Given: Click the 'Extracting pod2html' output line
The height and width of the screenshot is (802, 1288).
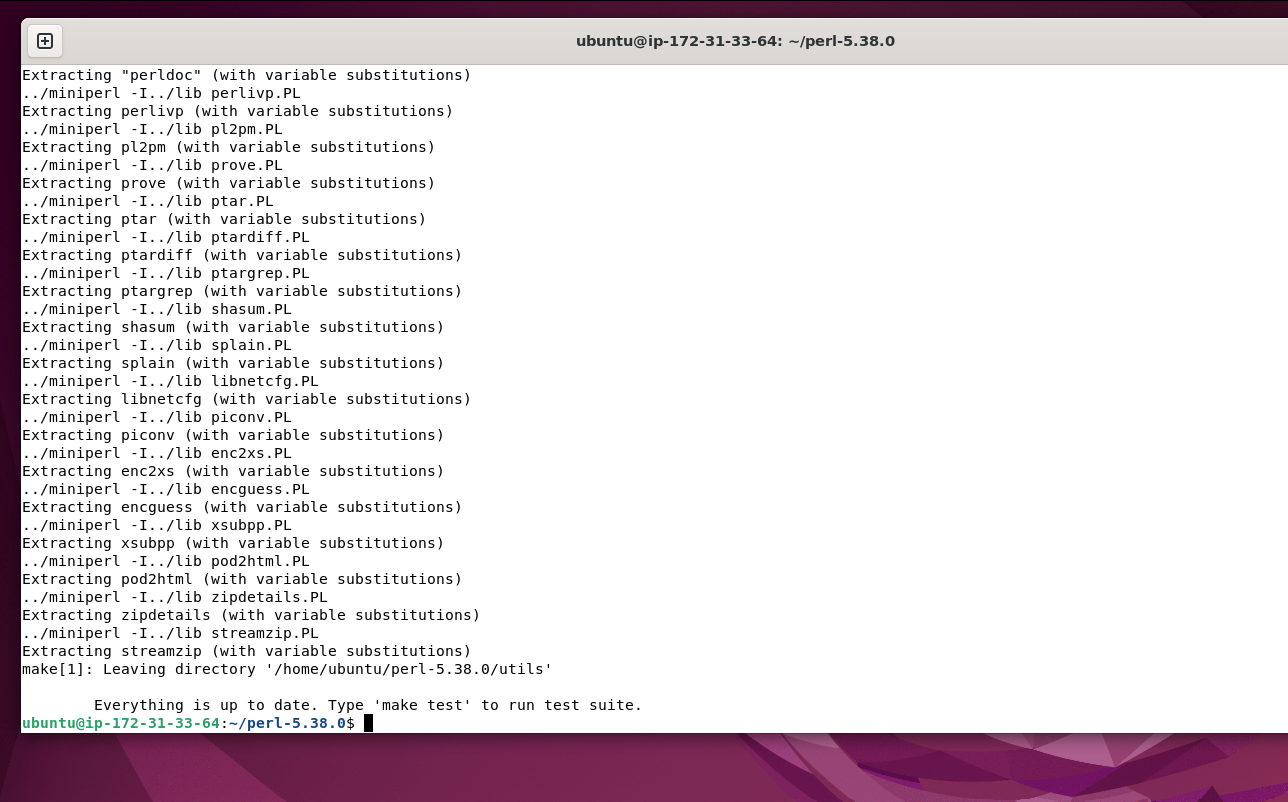Looking at the screenshot, I should pyautogui.click(x=242, y=579).
